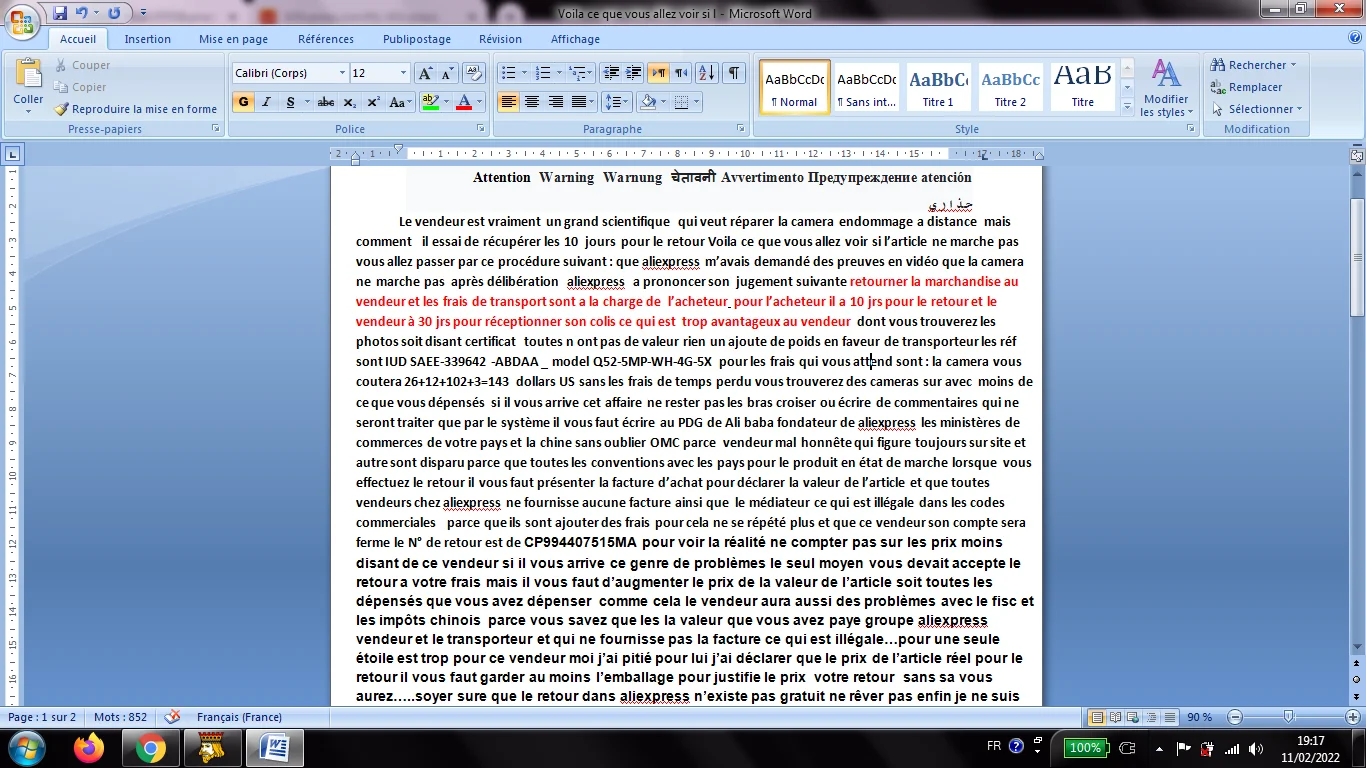Apply the Sans interligne style
This screenshot has width=1366, height=768.
pyautogui.click(x=866, y=86)
